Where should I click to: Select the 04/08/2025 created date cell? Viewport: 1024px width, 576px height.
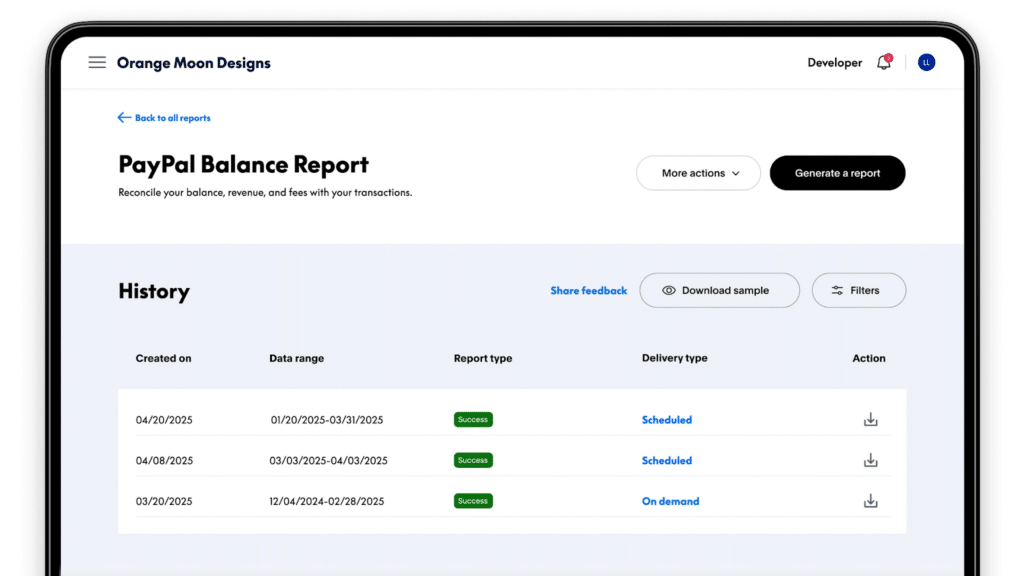tap(164, 460)
